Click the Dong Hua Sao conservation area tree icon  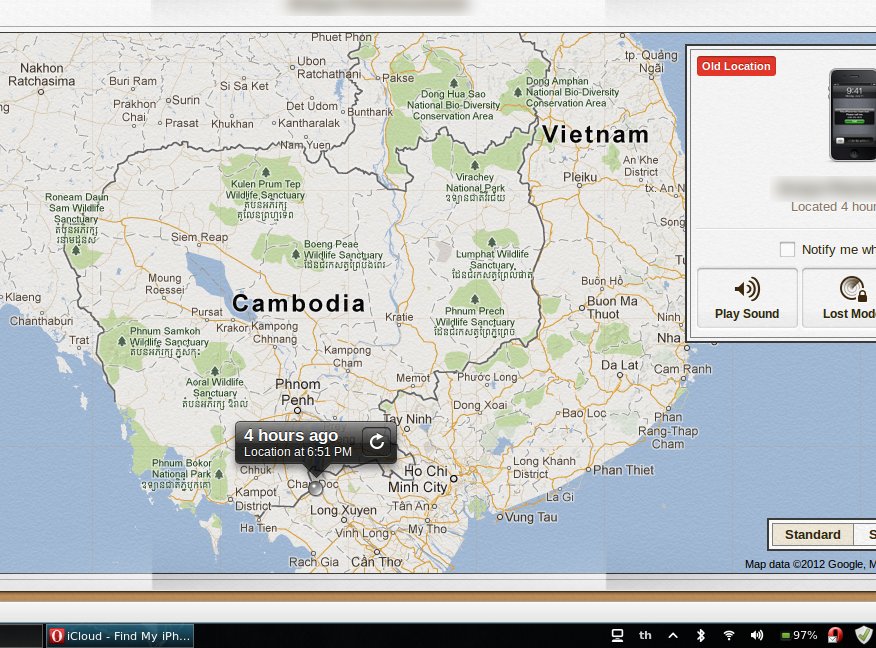coord(454,83)
